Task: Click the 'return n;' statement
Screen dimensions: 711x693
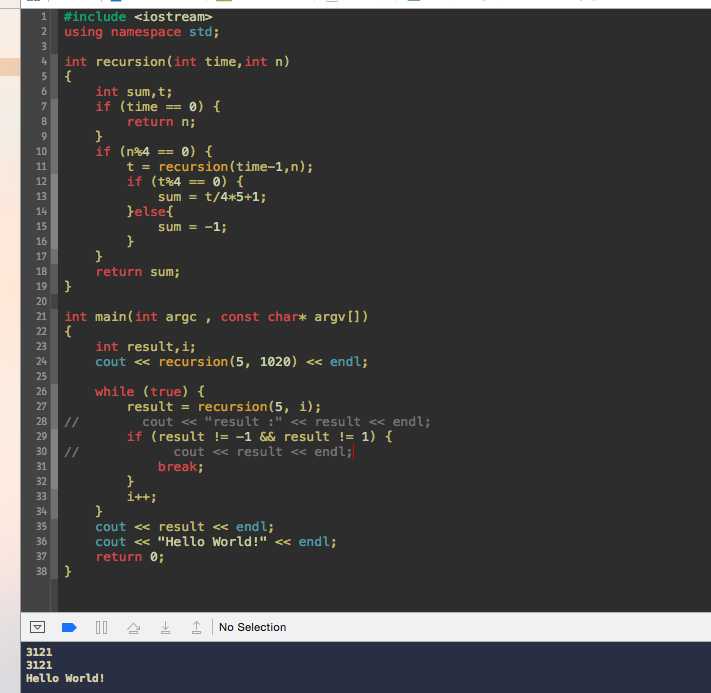Action: (x=161, y=122)
